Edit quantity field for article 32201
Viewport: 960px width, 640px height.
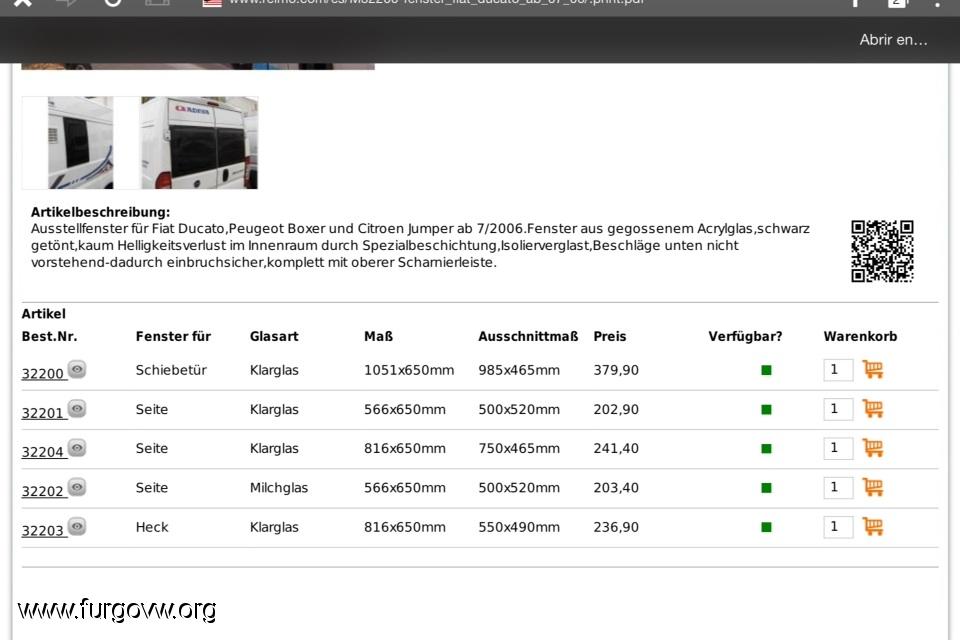point(838,409)
